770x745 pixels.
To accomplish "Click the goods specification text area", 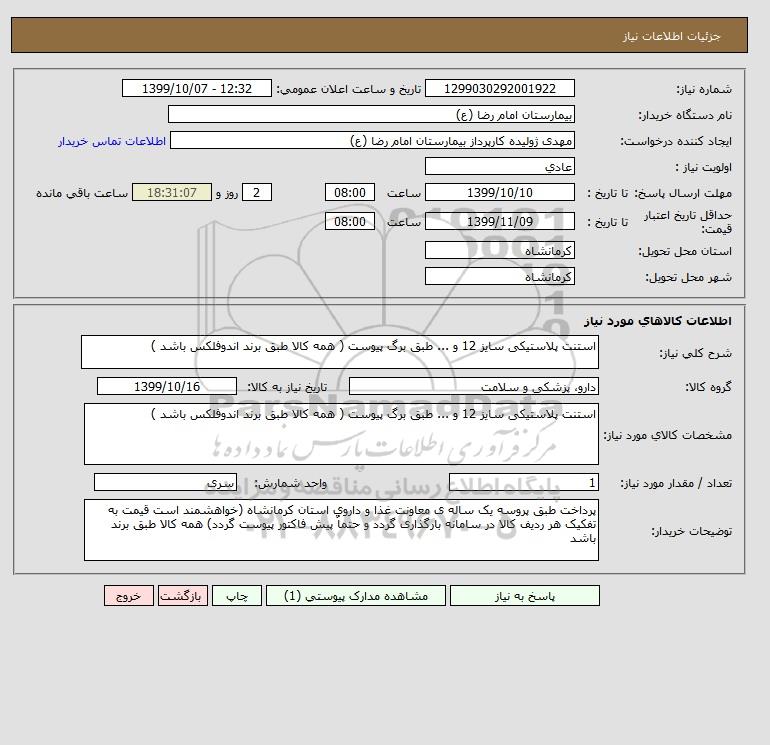I will click(341, 434).
